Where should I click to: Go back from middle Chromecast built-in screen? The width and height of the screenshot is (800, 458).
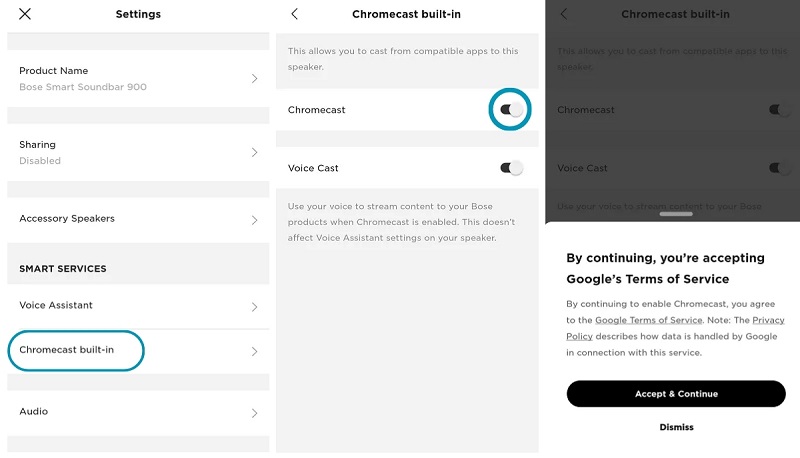click(x=294, y=14)
